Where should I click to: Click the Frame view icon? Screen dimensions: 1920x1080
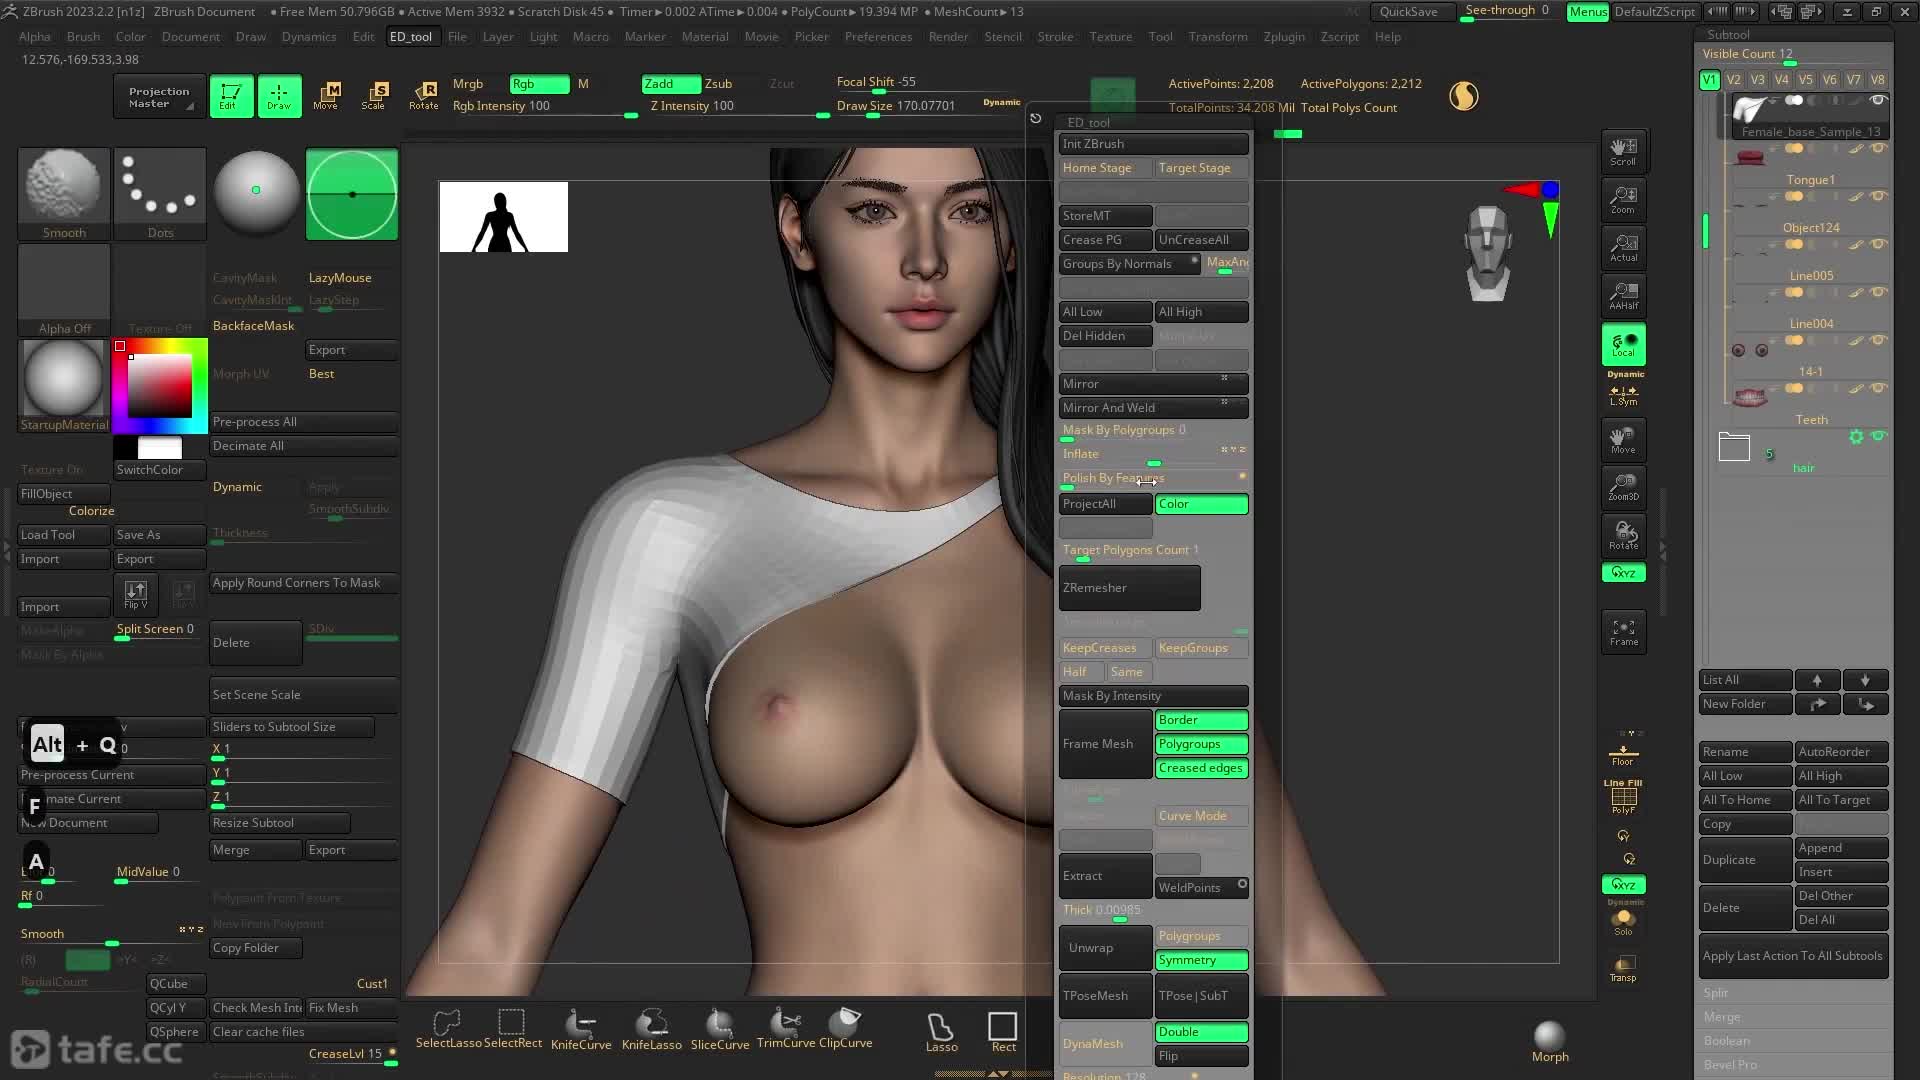[1623, 631]
